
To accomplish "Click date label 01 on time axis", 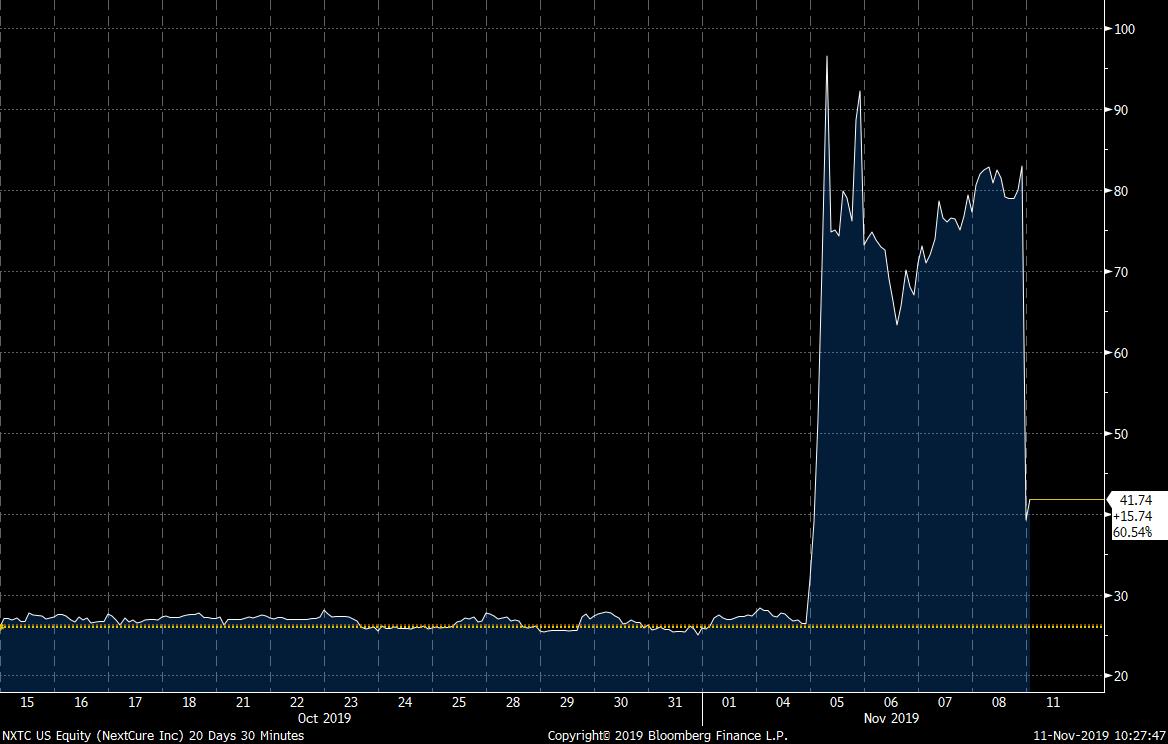I will tap(729, 702).
